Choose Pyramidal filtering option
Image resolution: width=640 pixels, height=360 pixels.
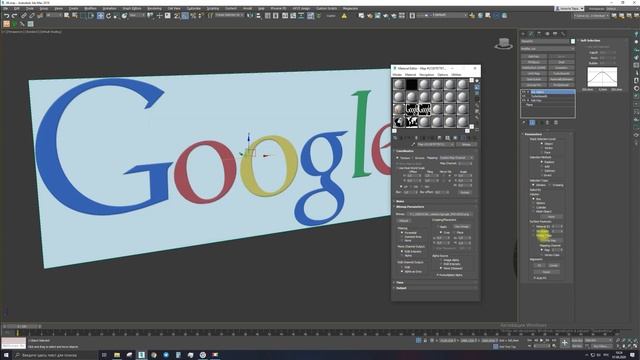[x=402, y=233]
